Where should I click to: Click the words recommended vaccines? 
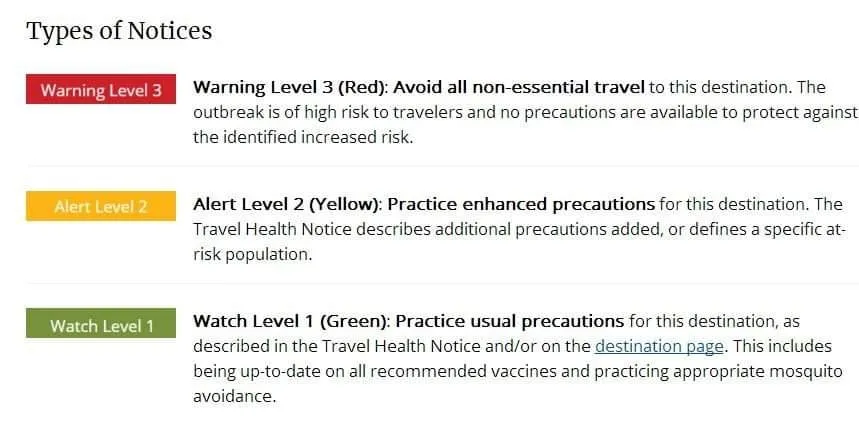pos(563,371)
